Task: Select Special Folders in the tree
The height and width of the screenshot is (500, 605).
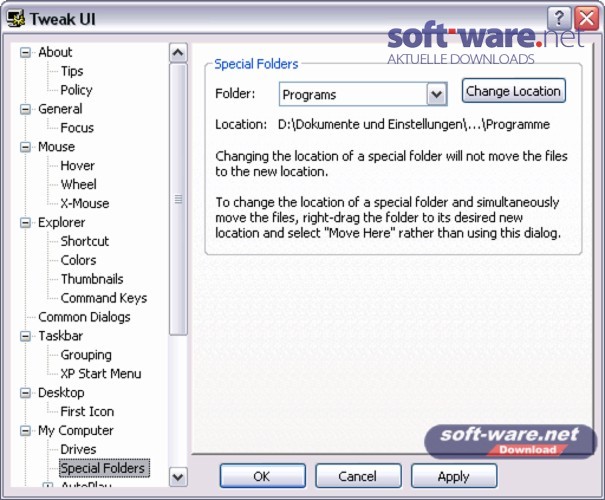Action: [104, 468]
